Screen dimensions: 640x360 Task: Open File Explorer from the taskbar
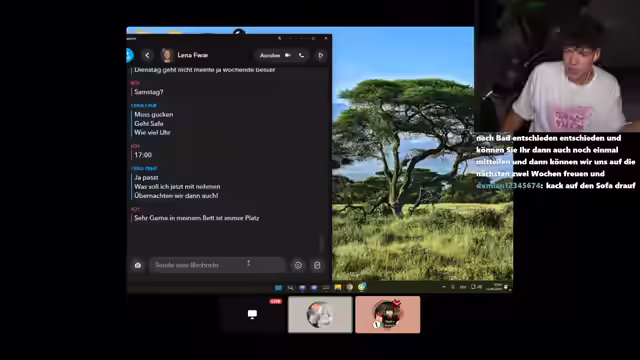[338, 287]
